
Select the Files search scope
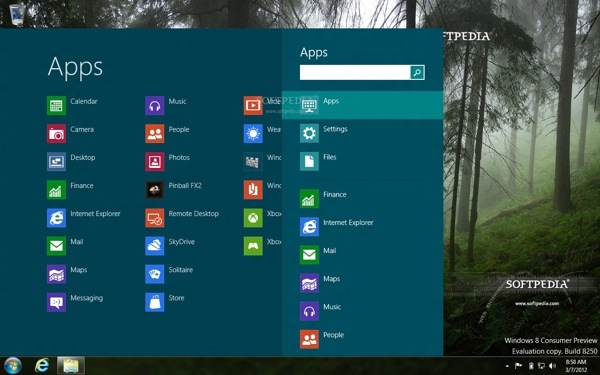(362, 161)
